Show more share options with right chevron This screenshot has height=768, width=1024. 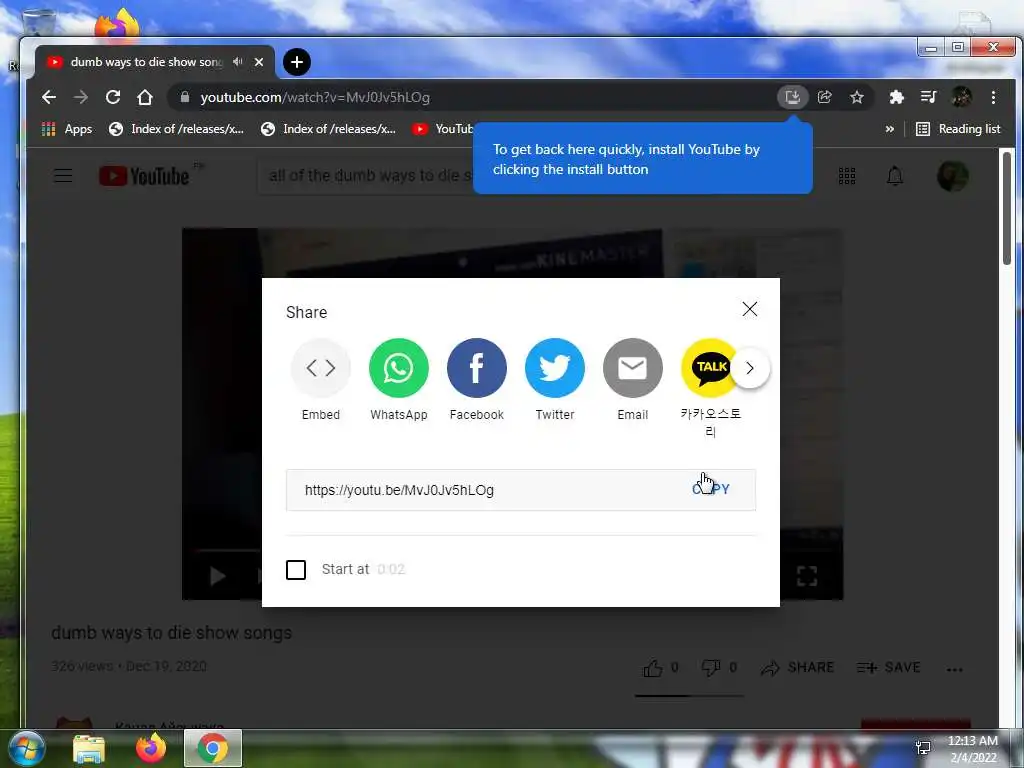(750, 368)
